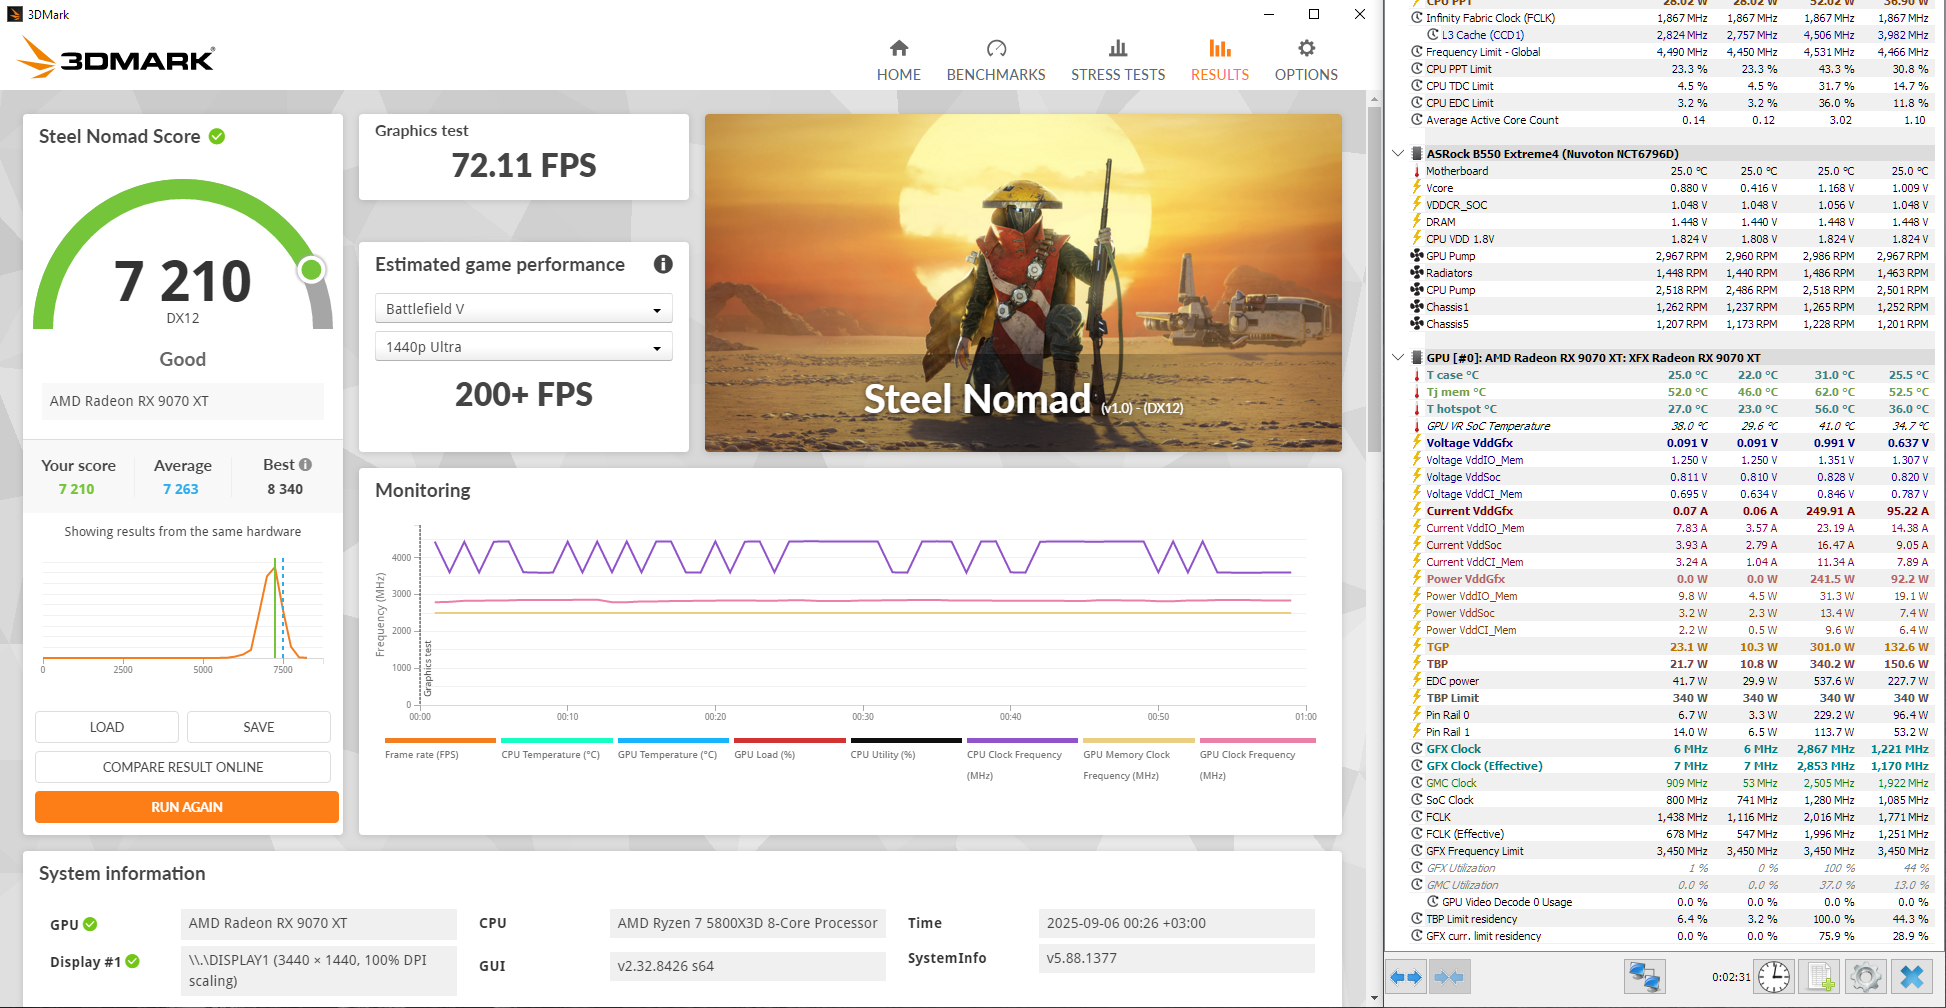Click the clock icon on the GFX Clock row
1946x1008 pixels.
pyautogui.click(x=1417, y=749)
